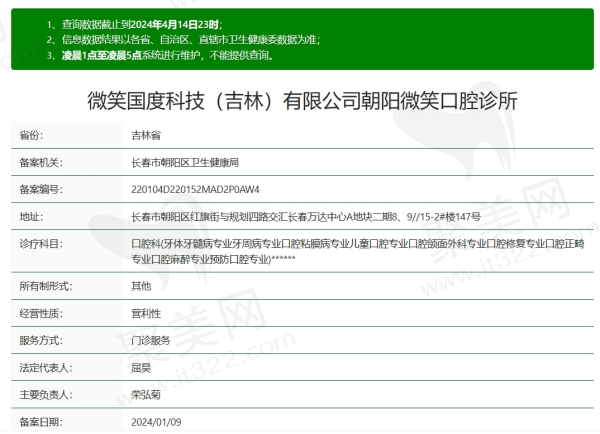Select the value 长春市朝阳区卫生健康局
This screenshot has height=434, width=600.
pyautogui.click(x=185, y=163)
